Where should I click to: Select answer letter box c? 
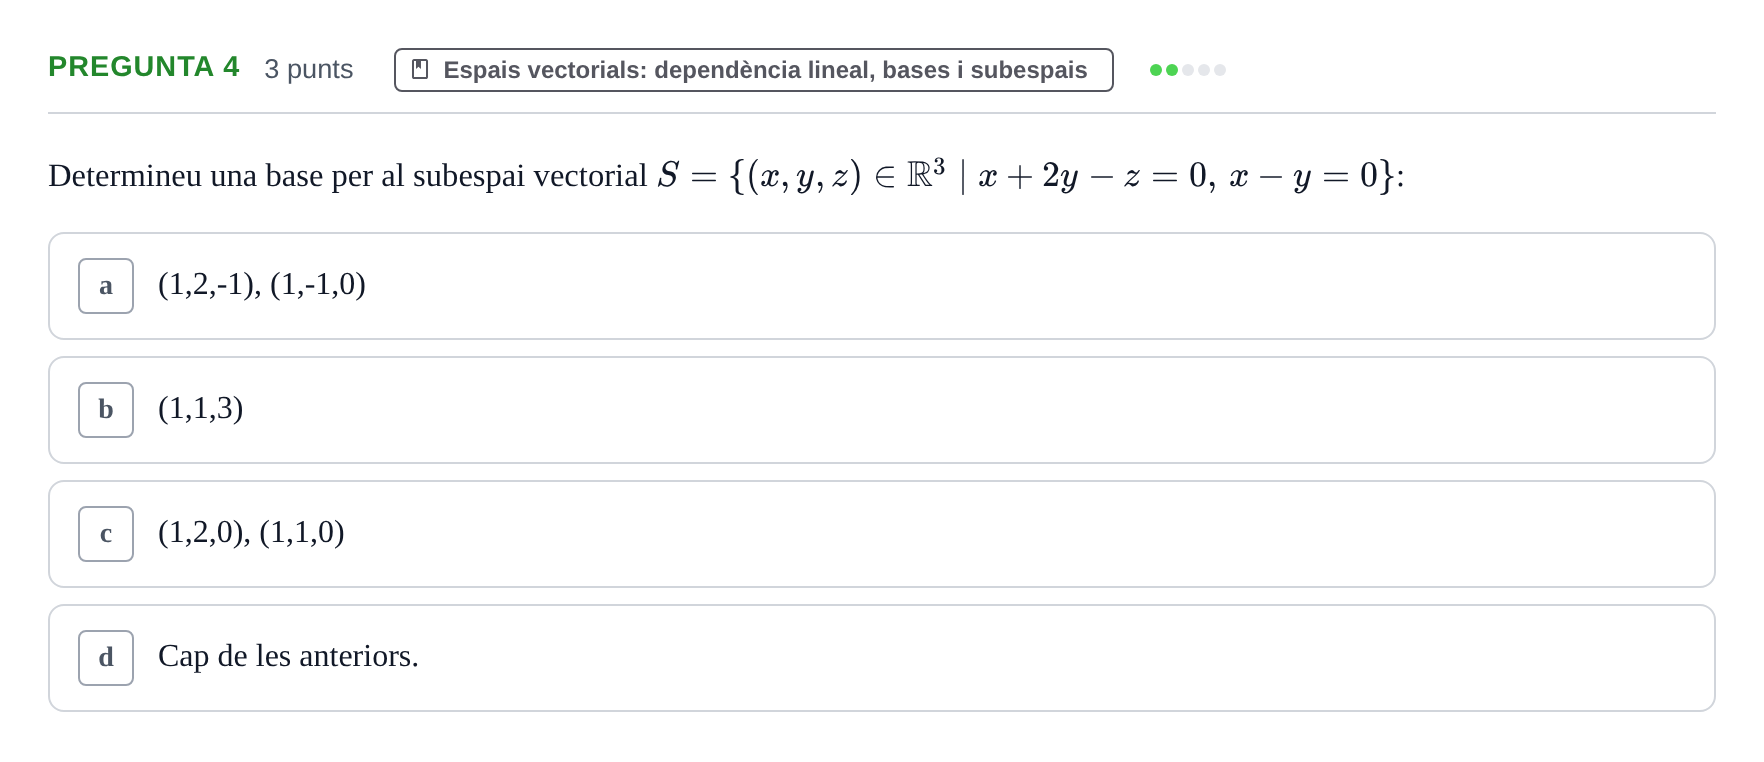pos(106,534)
